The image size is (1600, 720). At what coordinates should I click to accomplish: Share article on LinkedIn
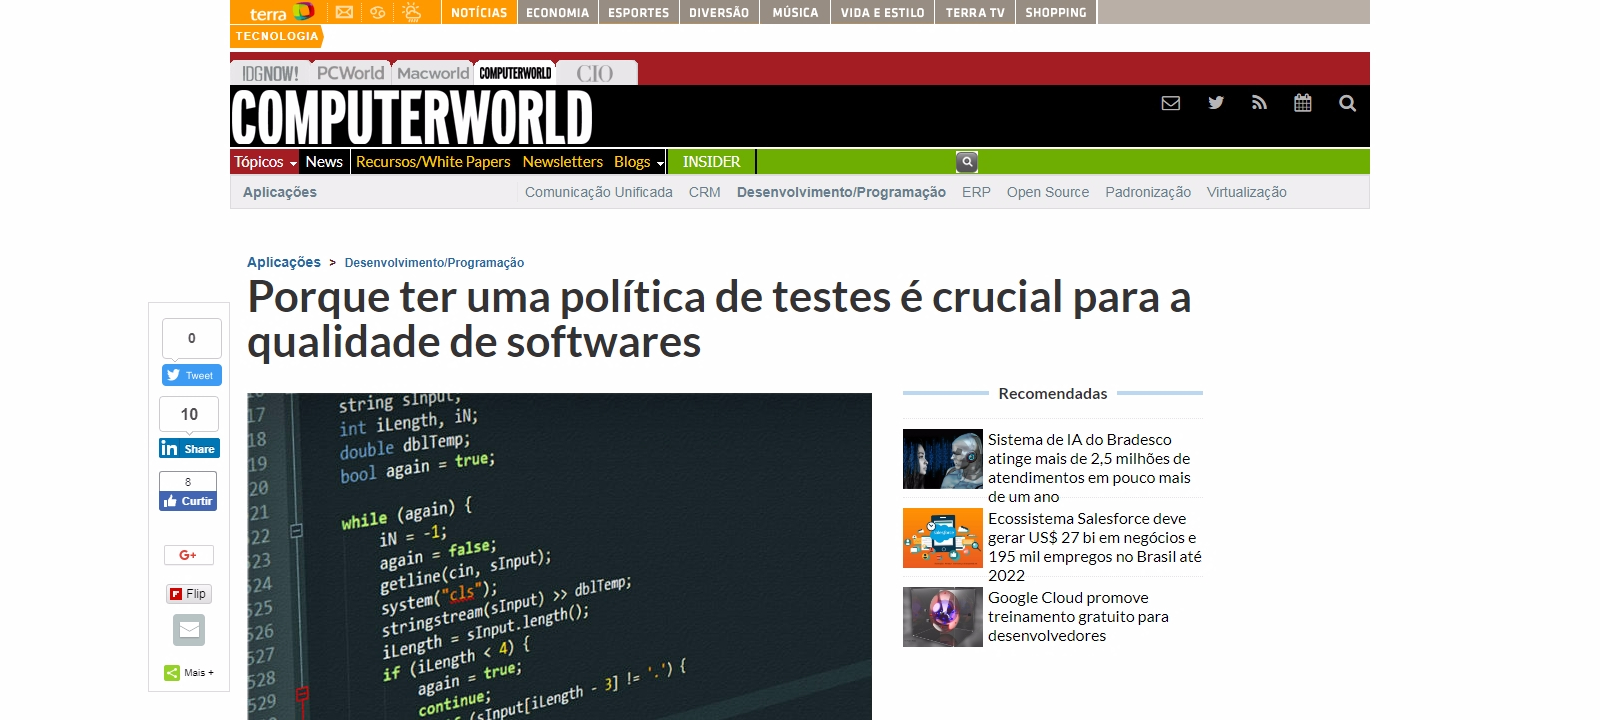(189, 449)
